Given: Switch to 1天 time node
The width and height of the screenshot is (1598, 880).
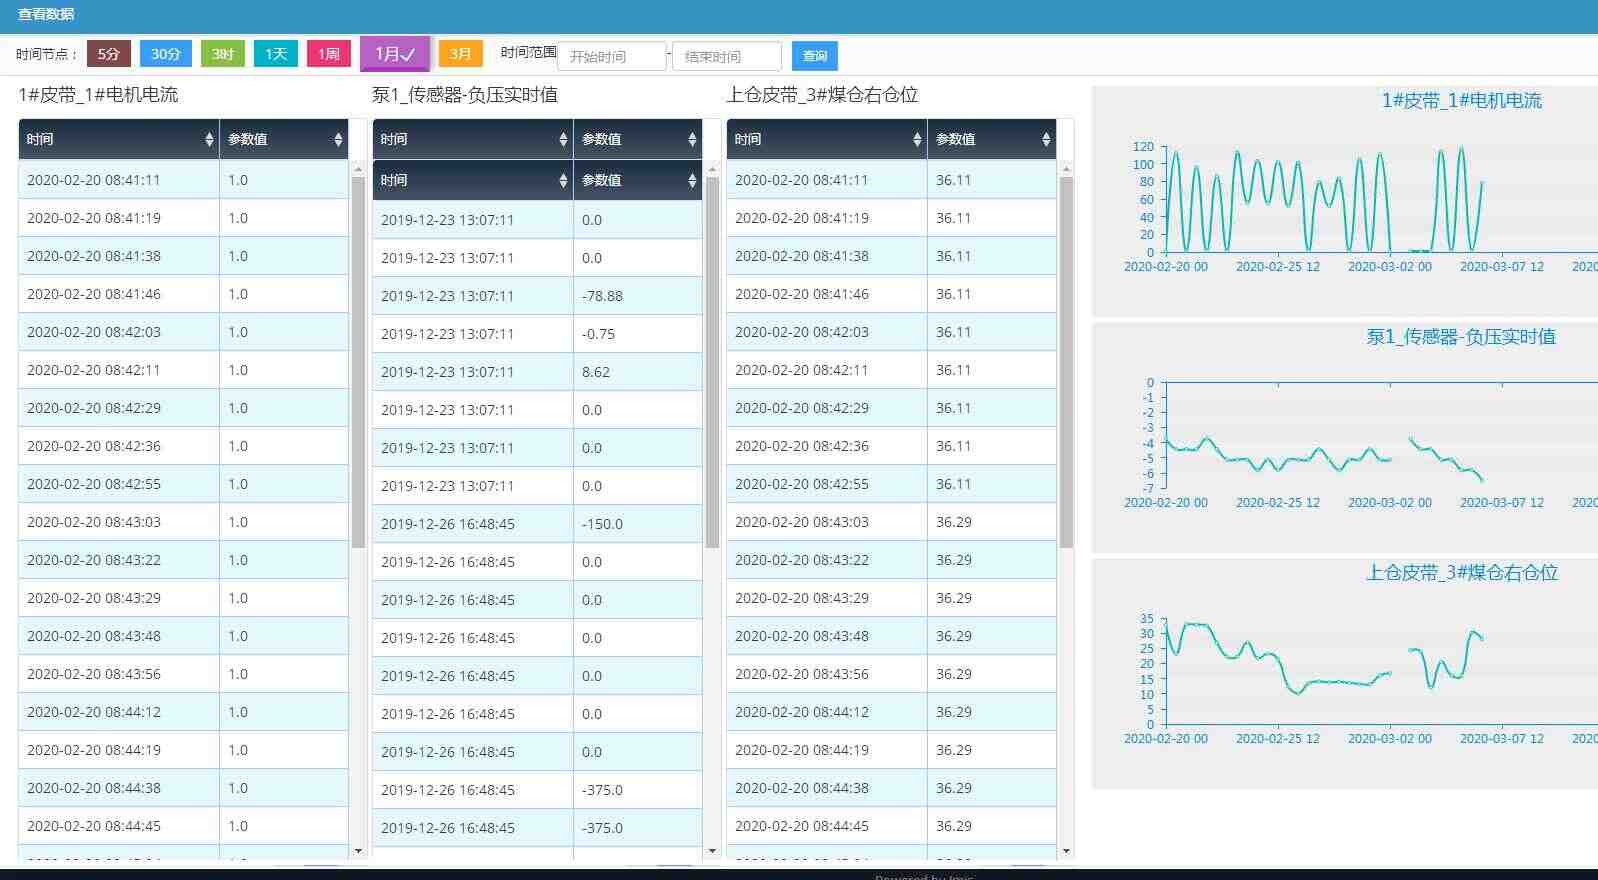Looking at the screenshot, I should click(276, 54).
